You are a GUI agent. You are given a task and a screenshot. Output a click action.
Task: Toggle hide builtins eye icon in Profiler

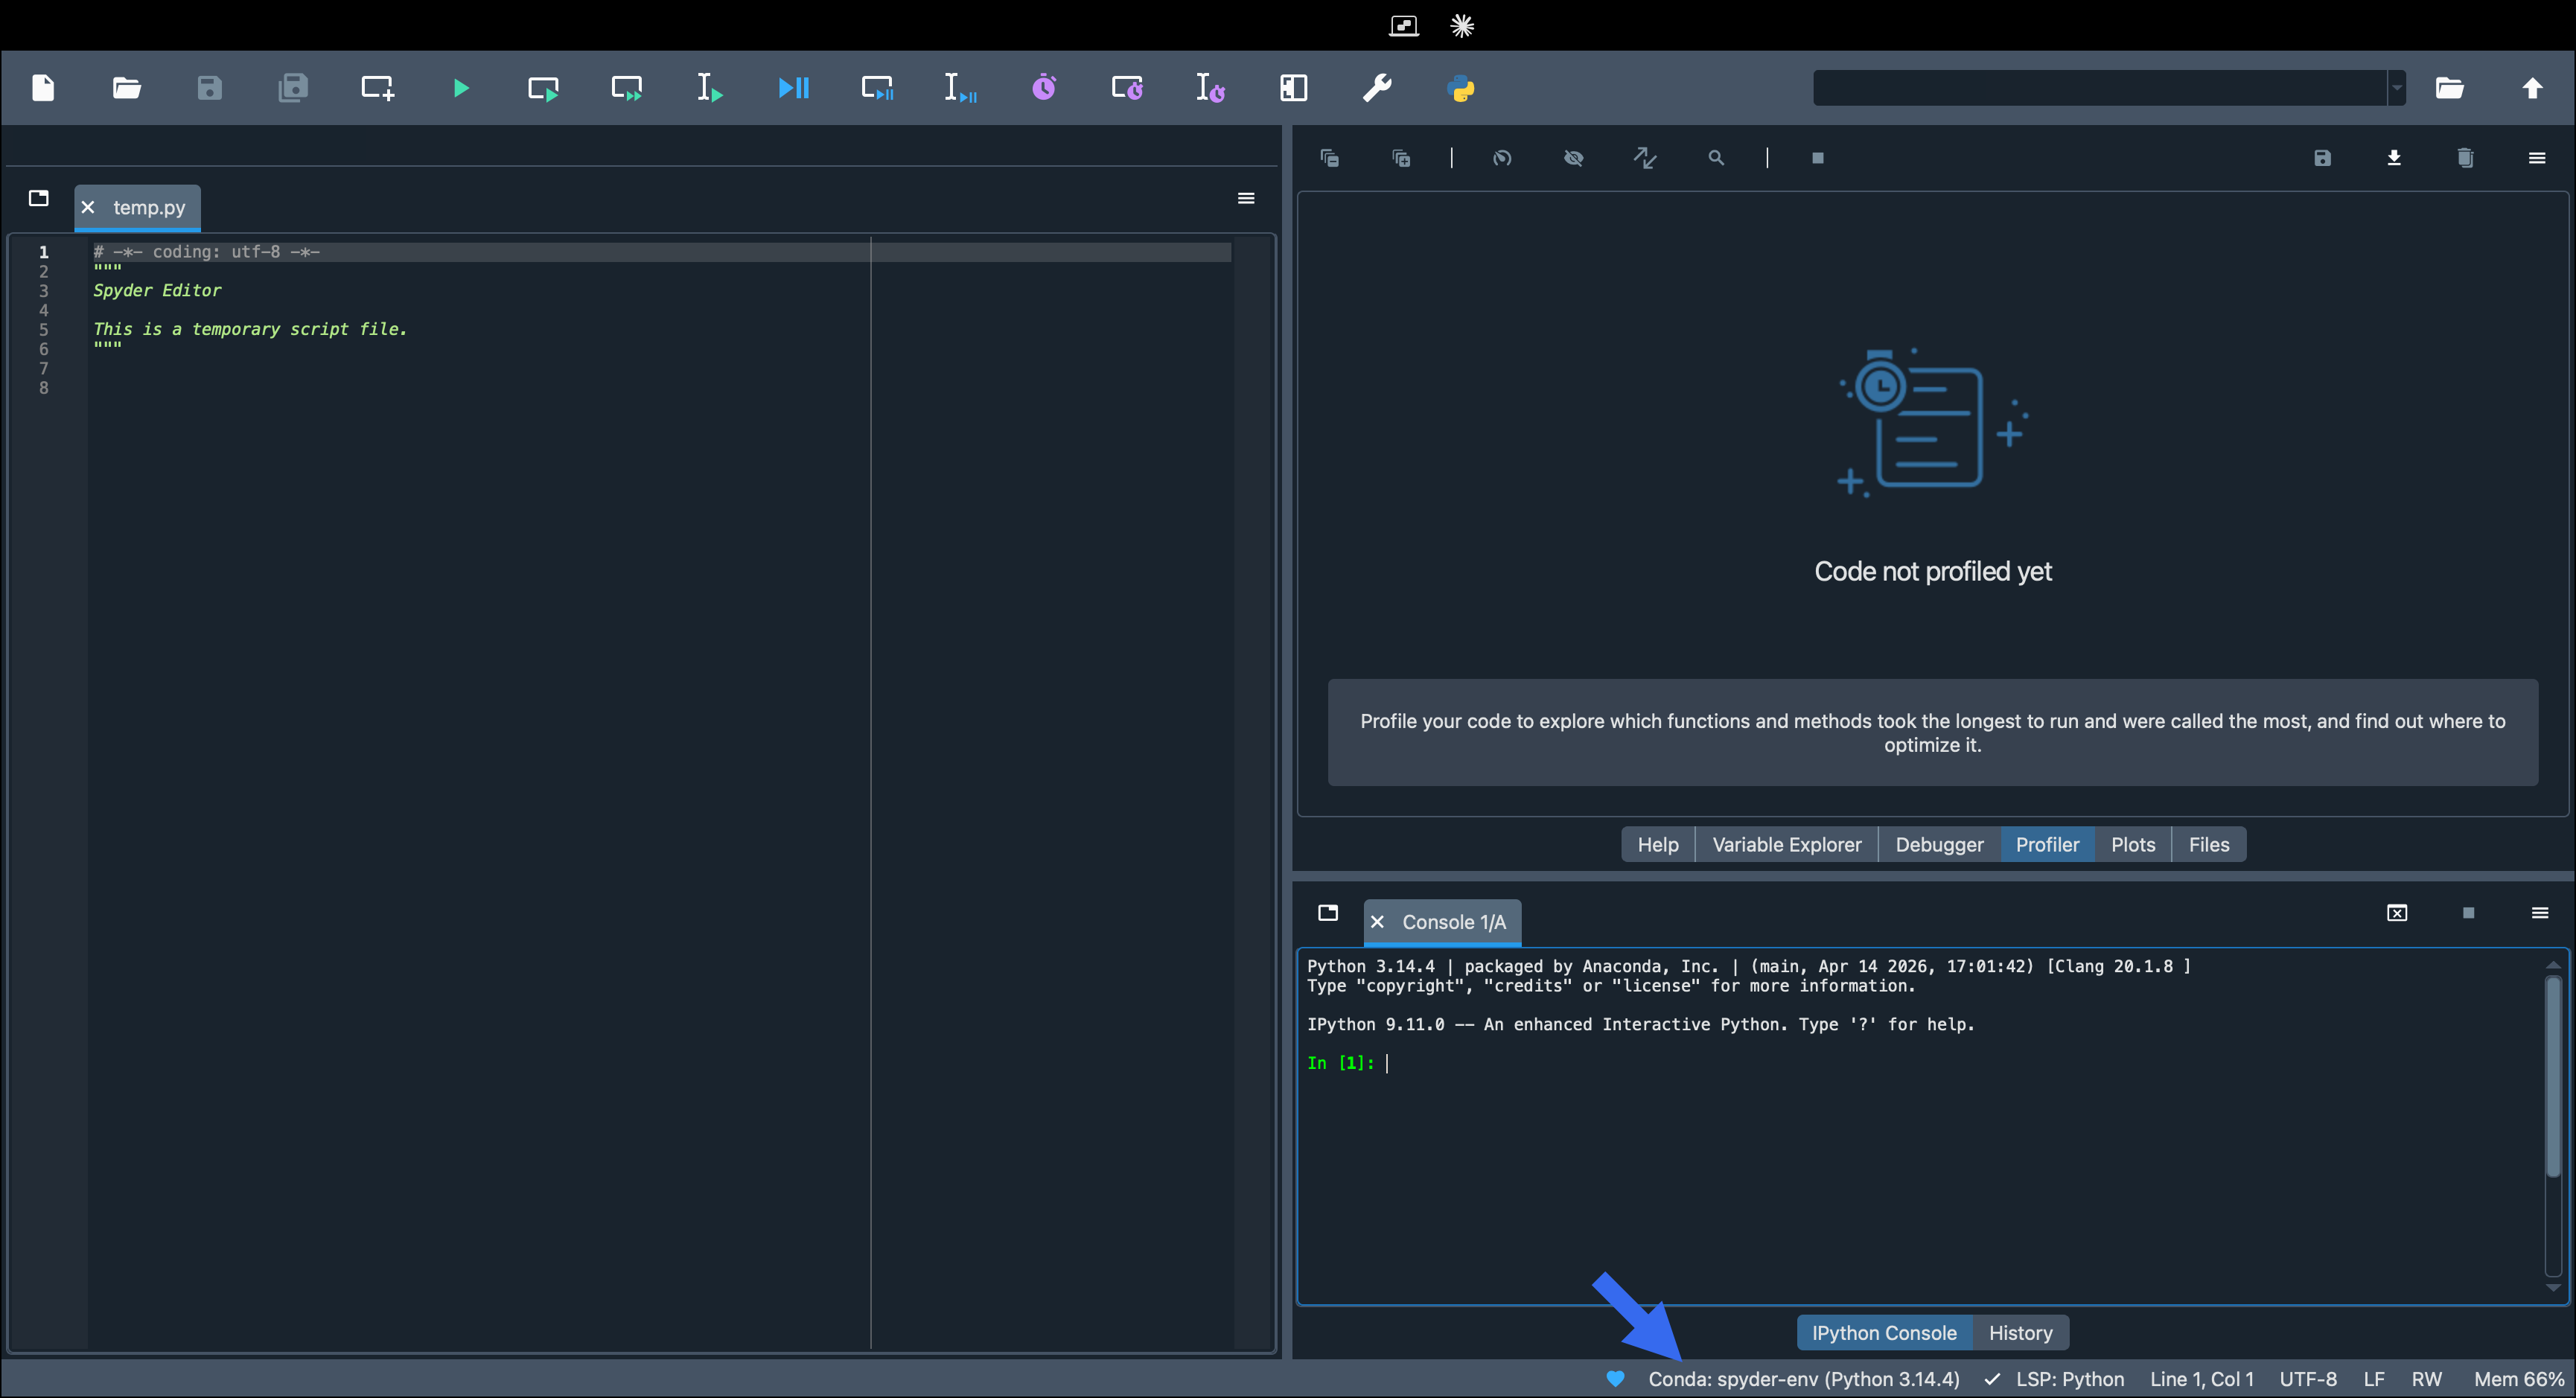click(1573, 158)
